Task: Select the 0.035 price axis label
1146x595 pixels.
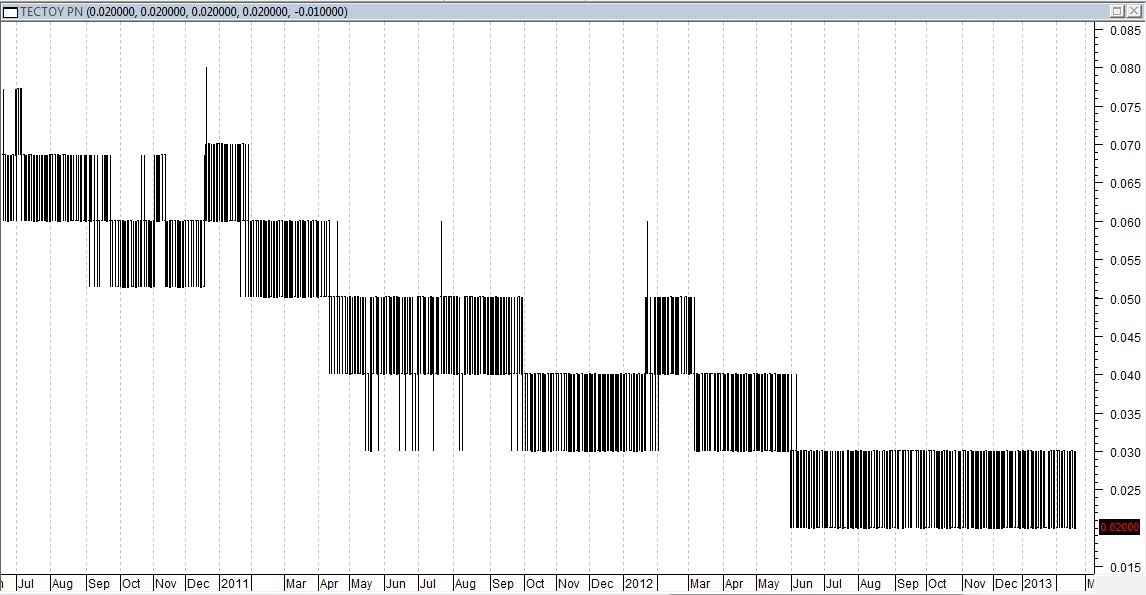Action: (1125, 414)
